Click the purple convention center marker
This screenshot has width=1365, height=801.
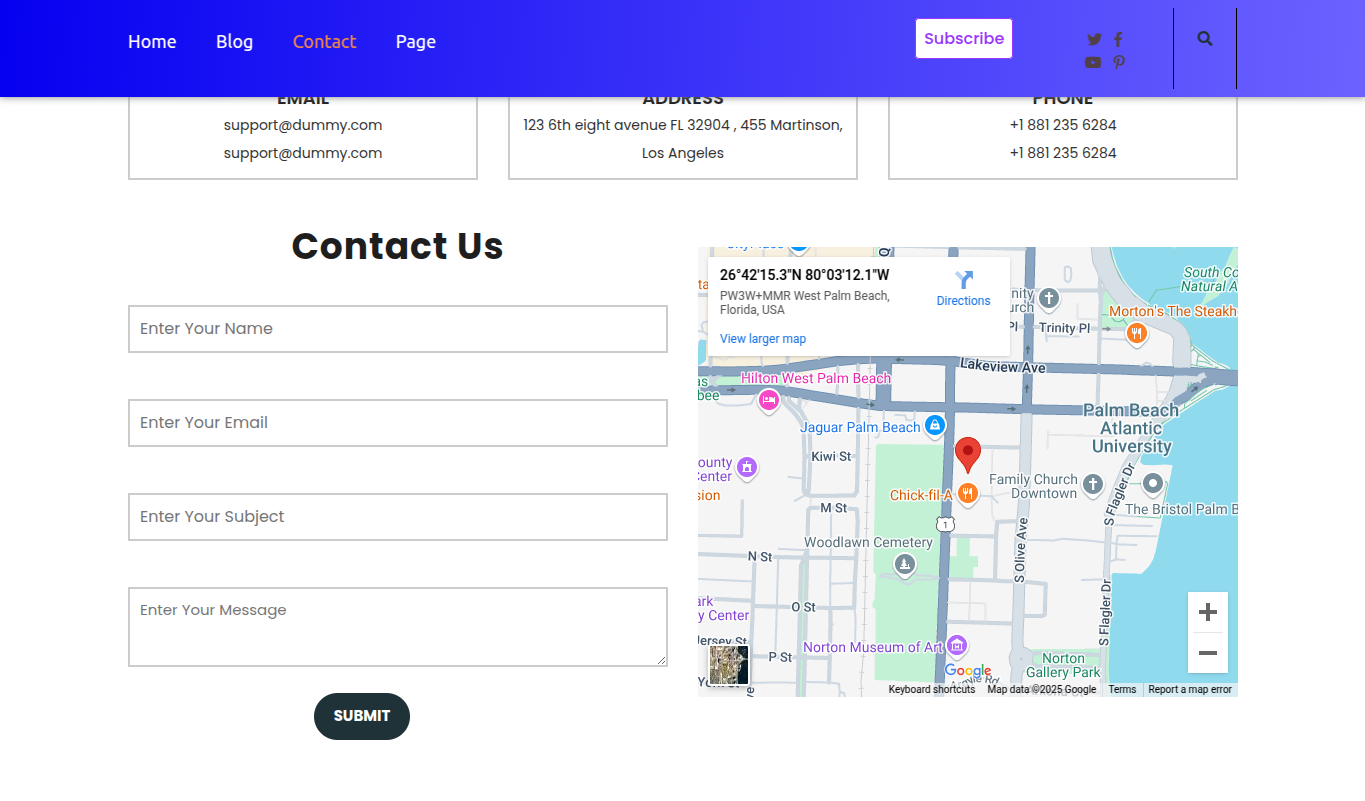pyautogui.click(x=746, y=467)
